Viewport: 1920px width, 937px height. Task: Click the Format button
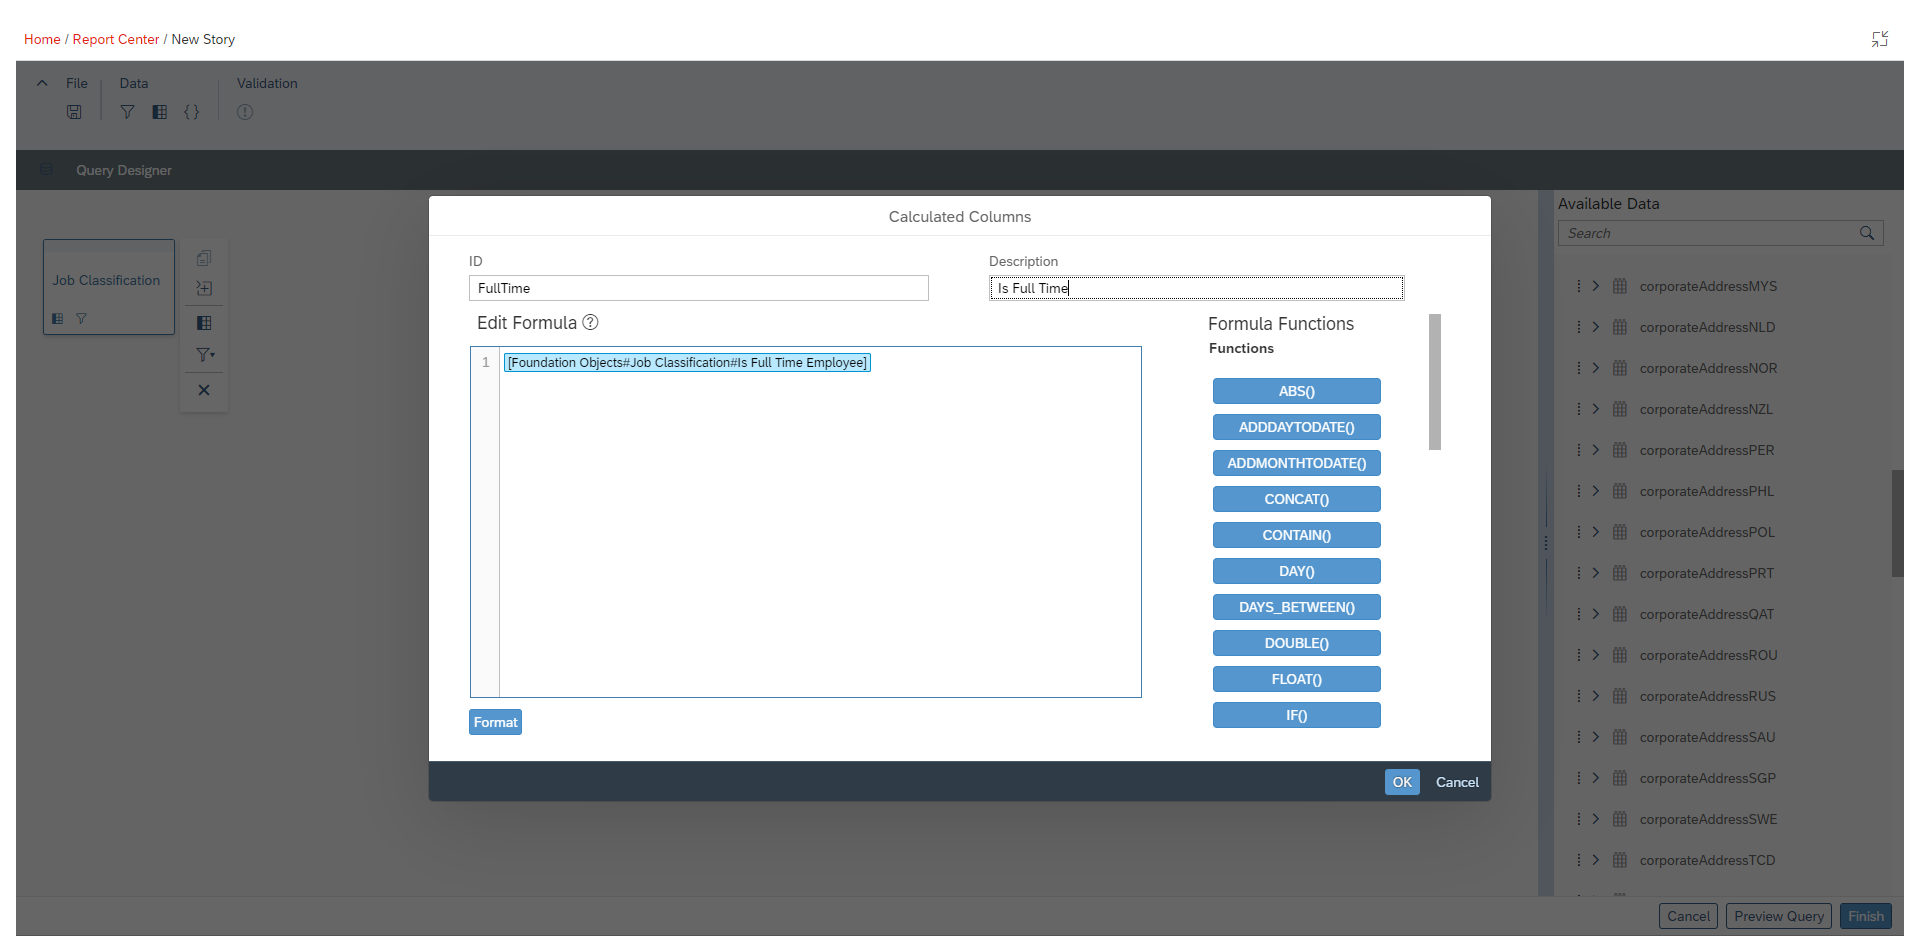(x=495, y=722)
